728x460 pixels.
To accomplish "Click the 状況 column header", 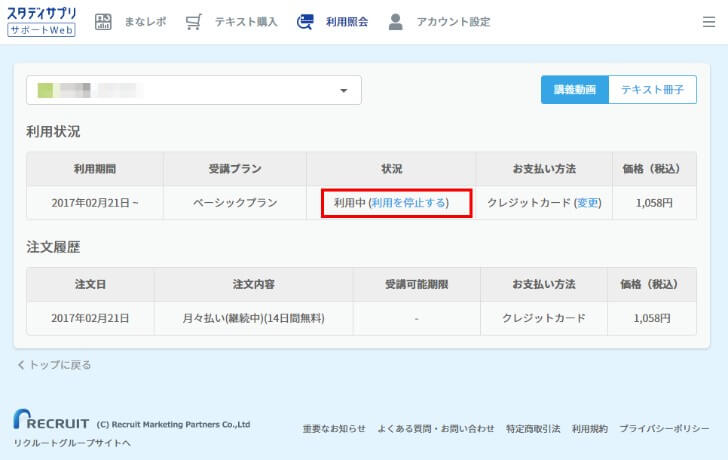I will tap(391, 169).
